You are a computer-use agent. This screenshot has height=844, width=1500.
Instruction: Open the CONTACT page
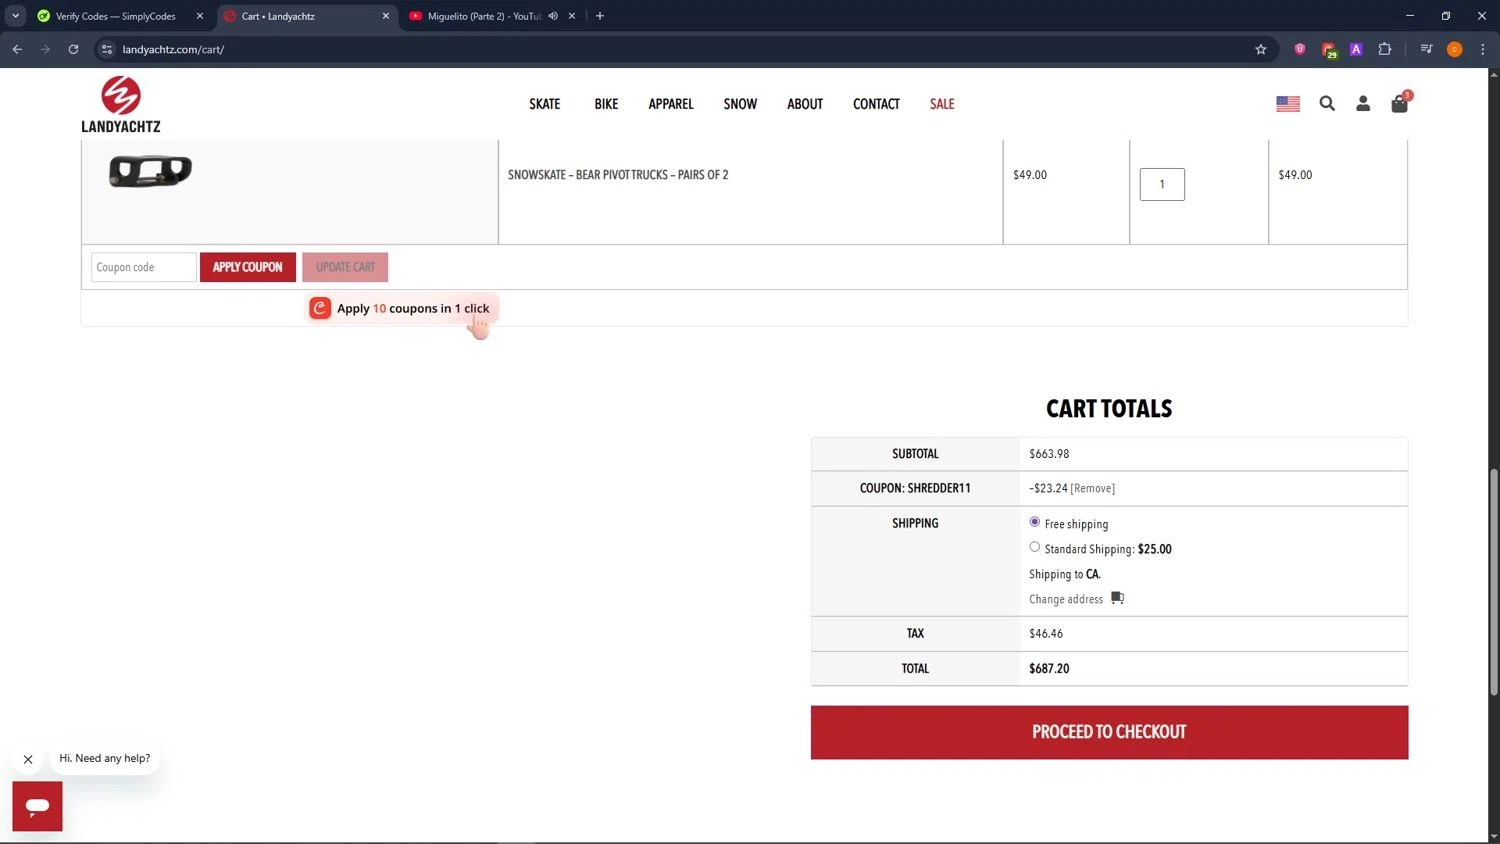(x=876, y=104)
